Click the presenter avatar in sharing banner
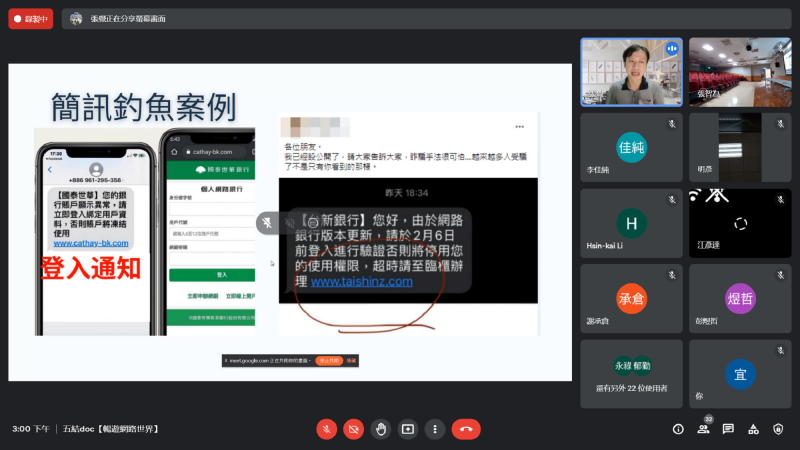 coord(76,19)
